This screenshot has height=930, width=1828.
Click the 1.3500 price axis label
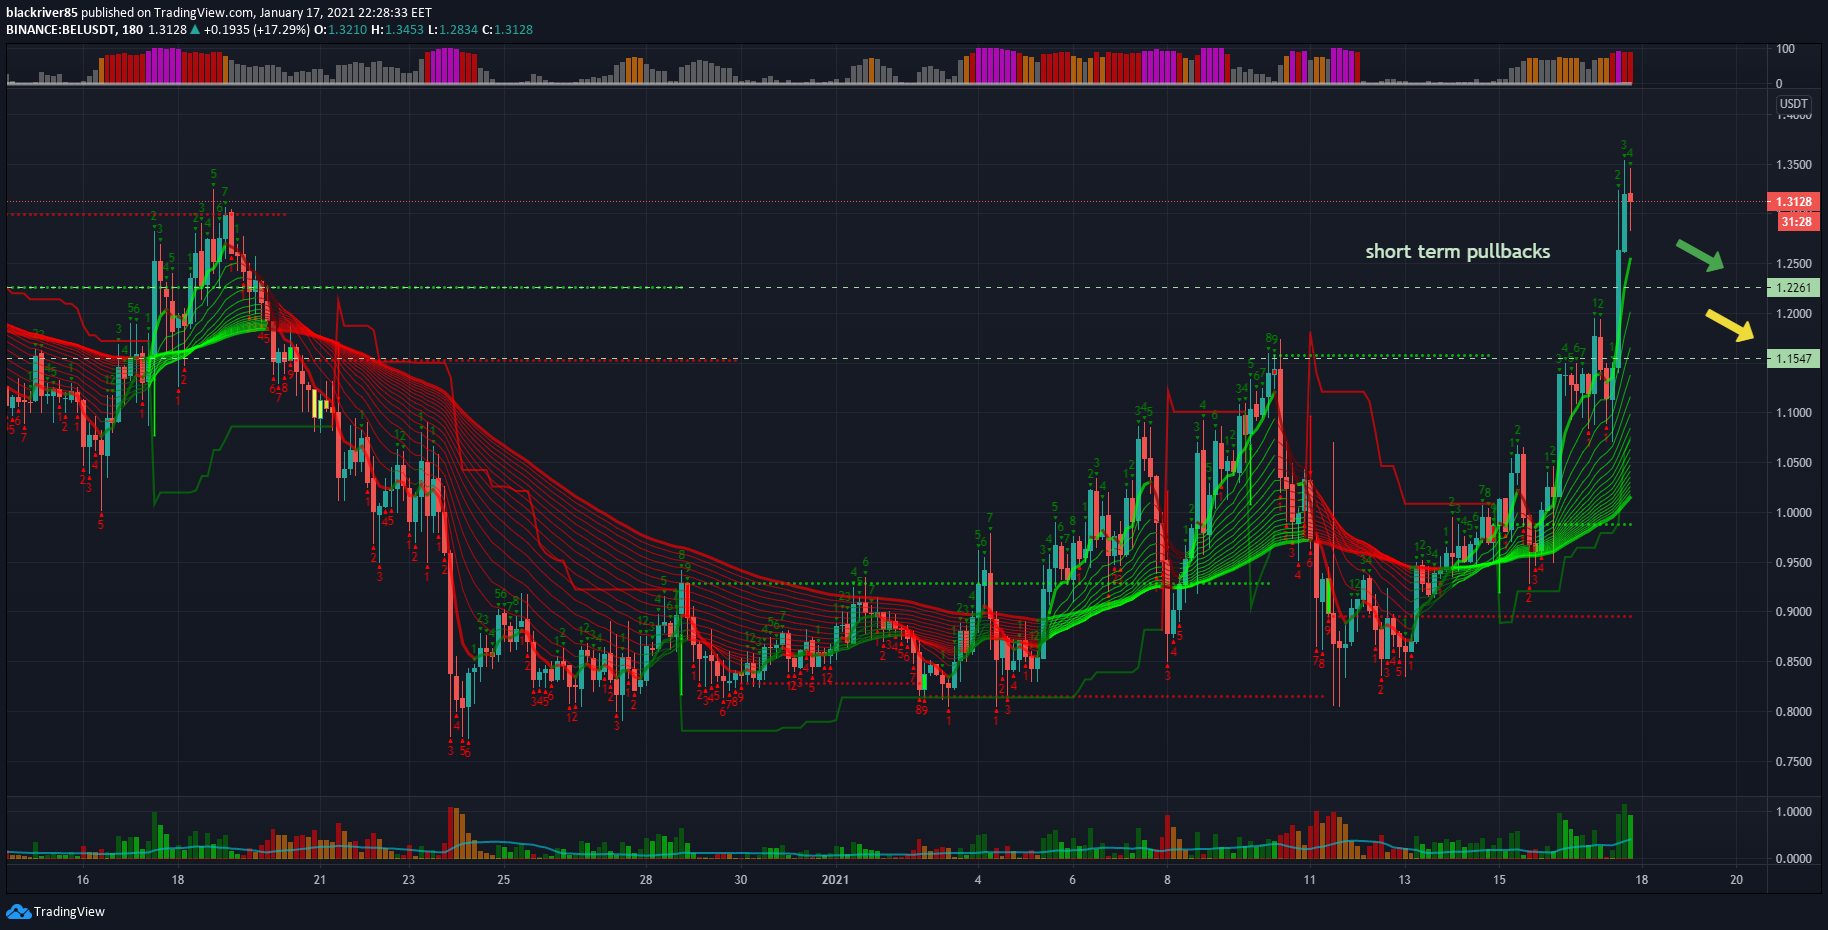[x=1793, y=165]
